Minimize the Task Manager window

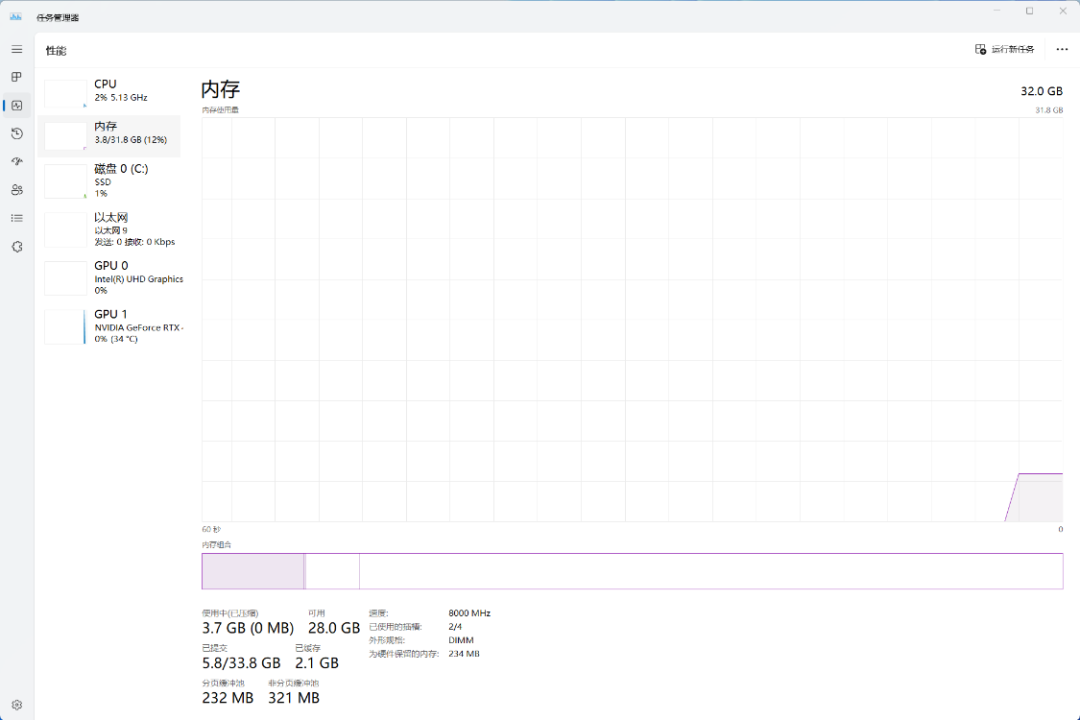tap(997, 11)
